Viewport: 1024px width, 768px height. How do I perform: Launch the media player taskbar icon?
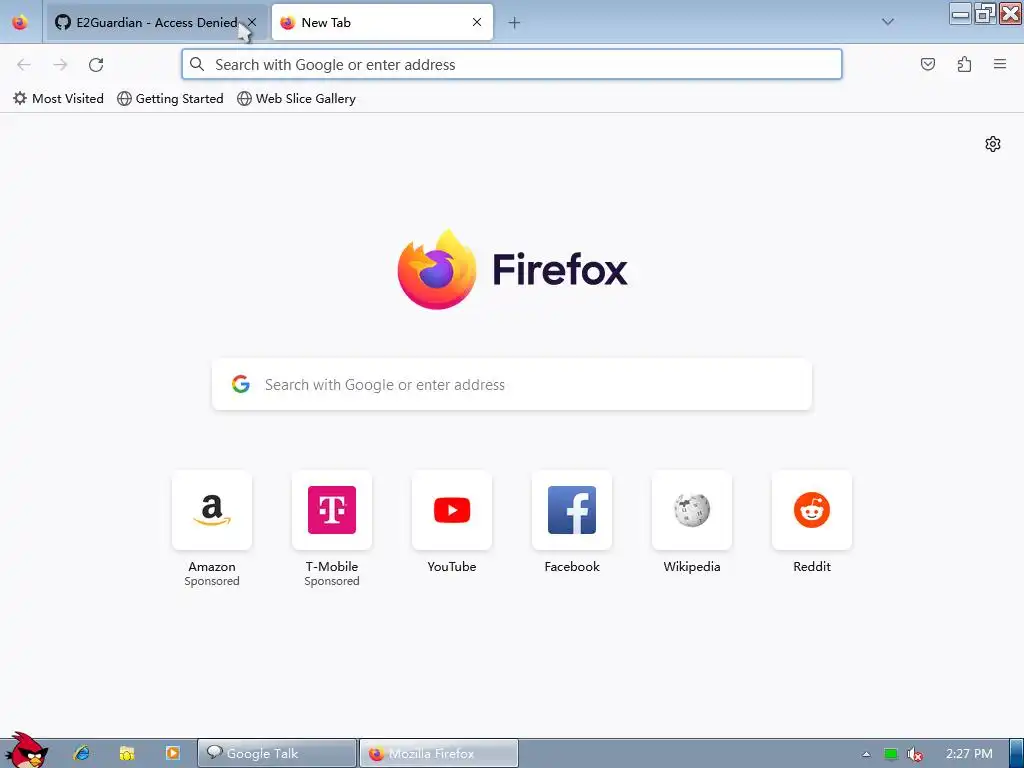pos(172,753)
